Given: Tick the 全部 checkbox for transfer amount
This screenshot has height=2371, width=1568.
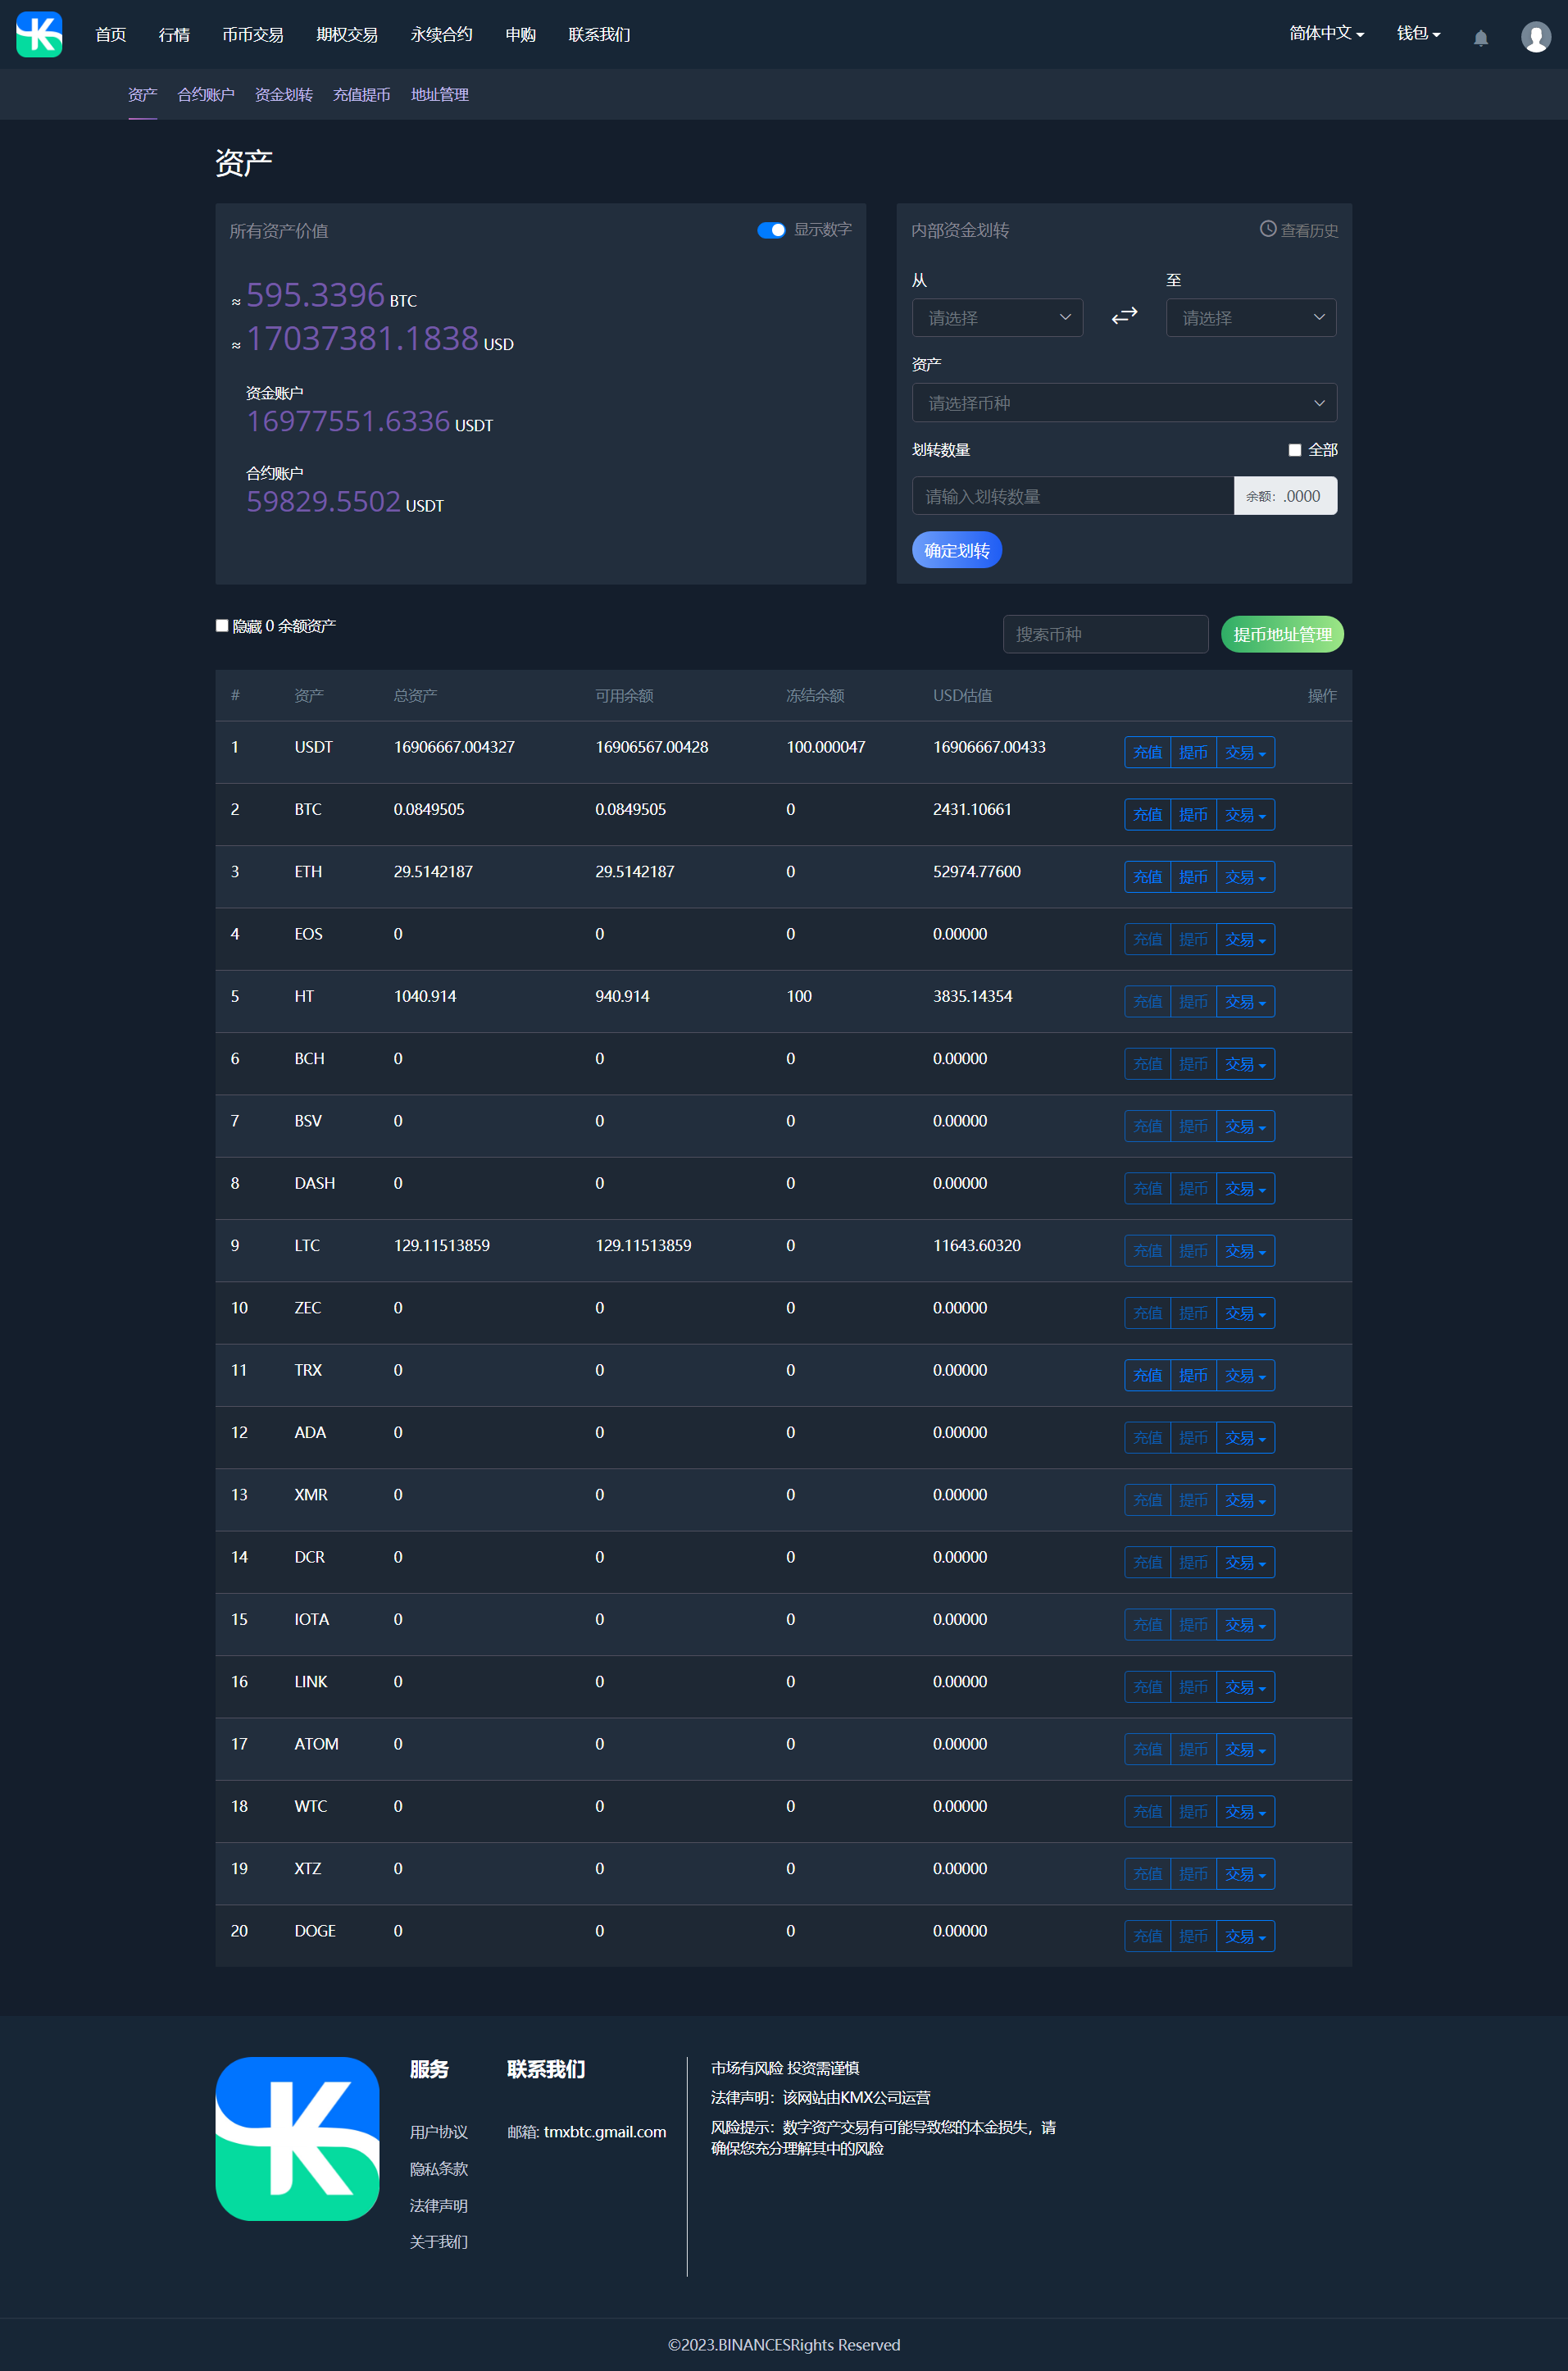Looking at the screenshot, I should (x=1294, y=450).
